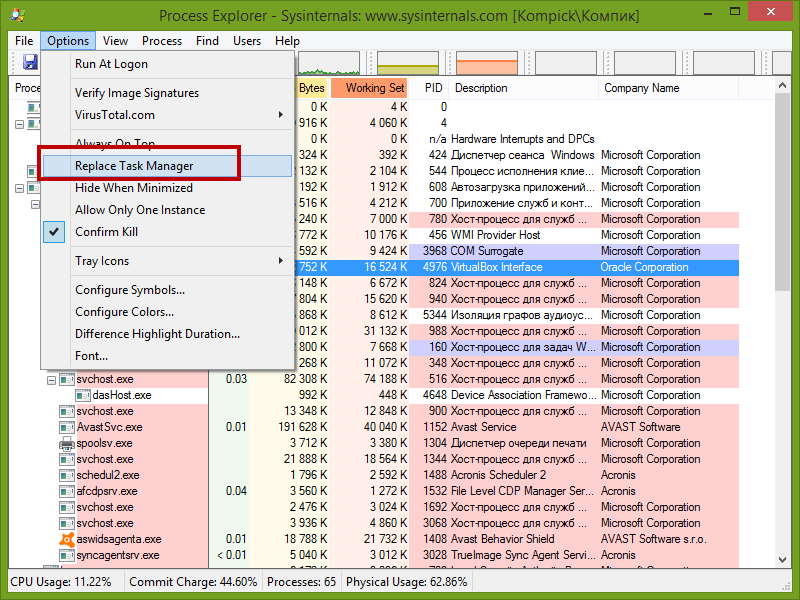800x600 pixels.
Task: Click Commit Charge: 44.60% in status bar
Action: point(193,582)
